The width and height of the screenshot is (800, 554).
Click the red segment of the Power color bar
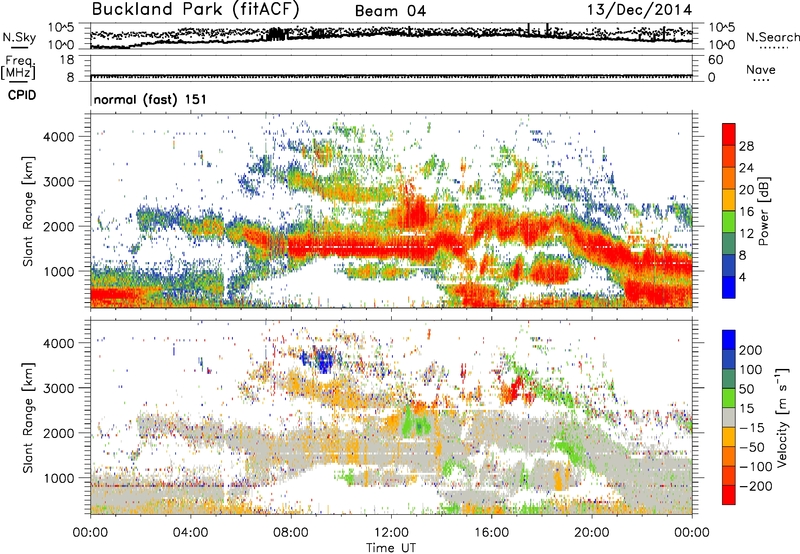pyautogui.click(x=729, y=134)
